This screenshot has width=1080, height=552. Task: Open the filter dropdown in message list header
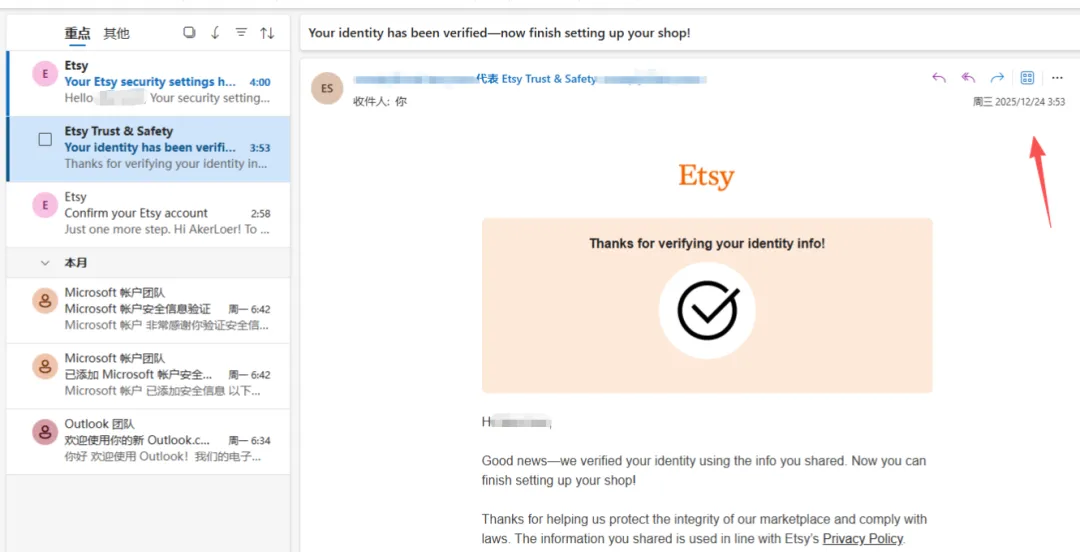click(241, 33)
